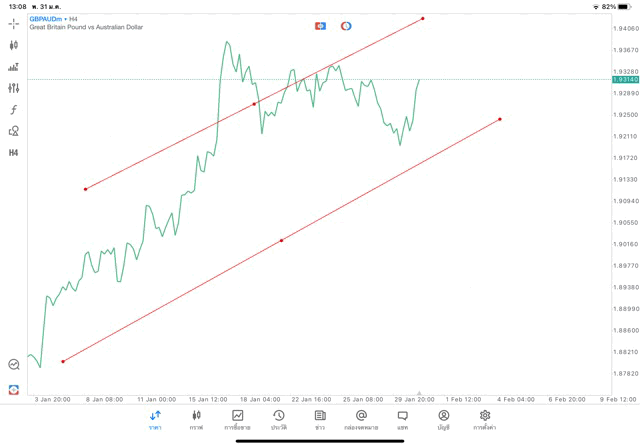The image size is (640, 447).
Task: Open the bar chart settings icon in sidebar
Action: (x=13, y=67)
